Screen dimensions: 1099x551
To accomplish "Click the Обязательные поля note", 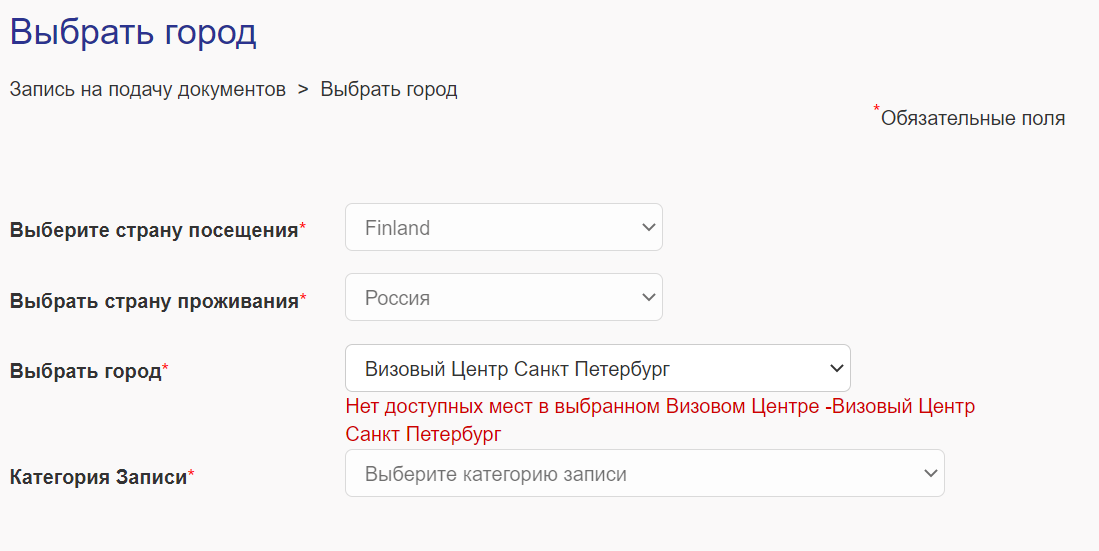I will click(973, 119).
